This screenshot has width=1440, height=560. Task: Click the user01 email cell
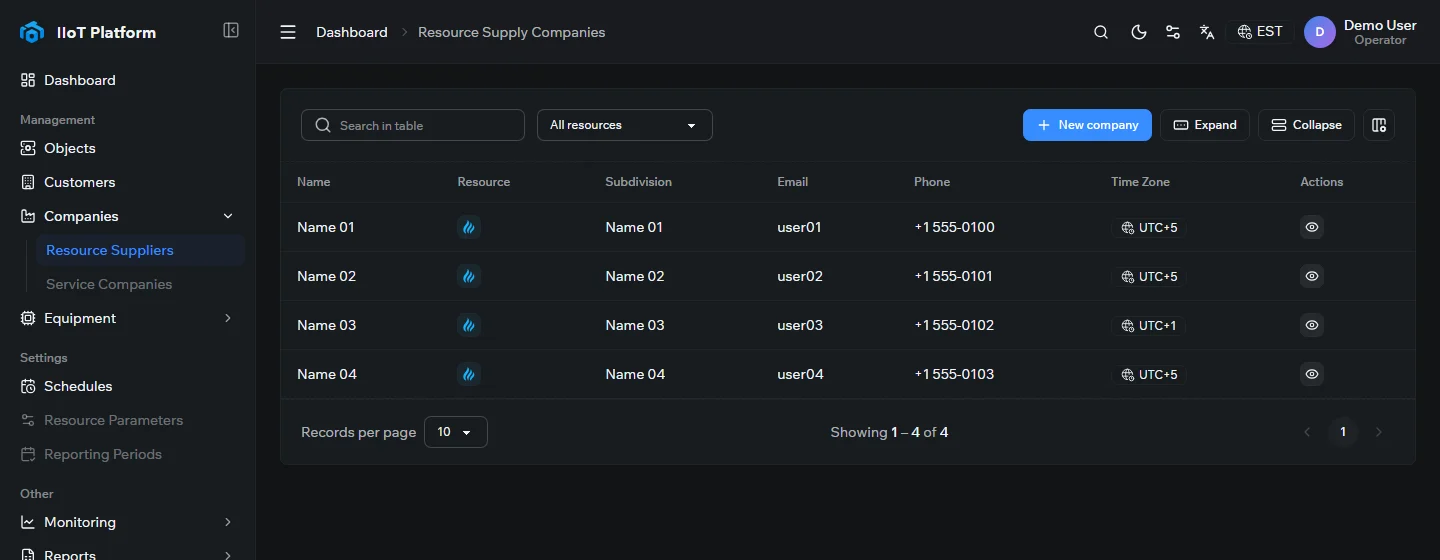(x=799, y=227)
